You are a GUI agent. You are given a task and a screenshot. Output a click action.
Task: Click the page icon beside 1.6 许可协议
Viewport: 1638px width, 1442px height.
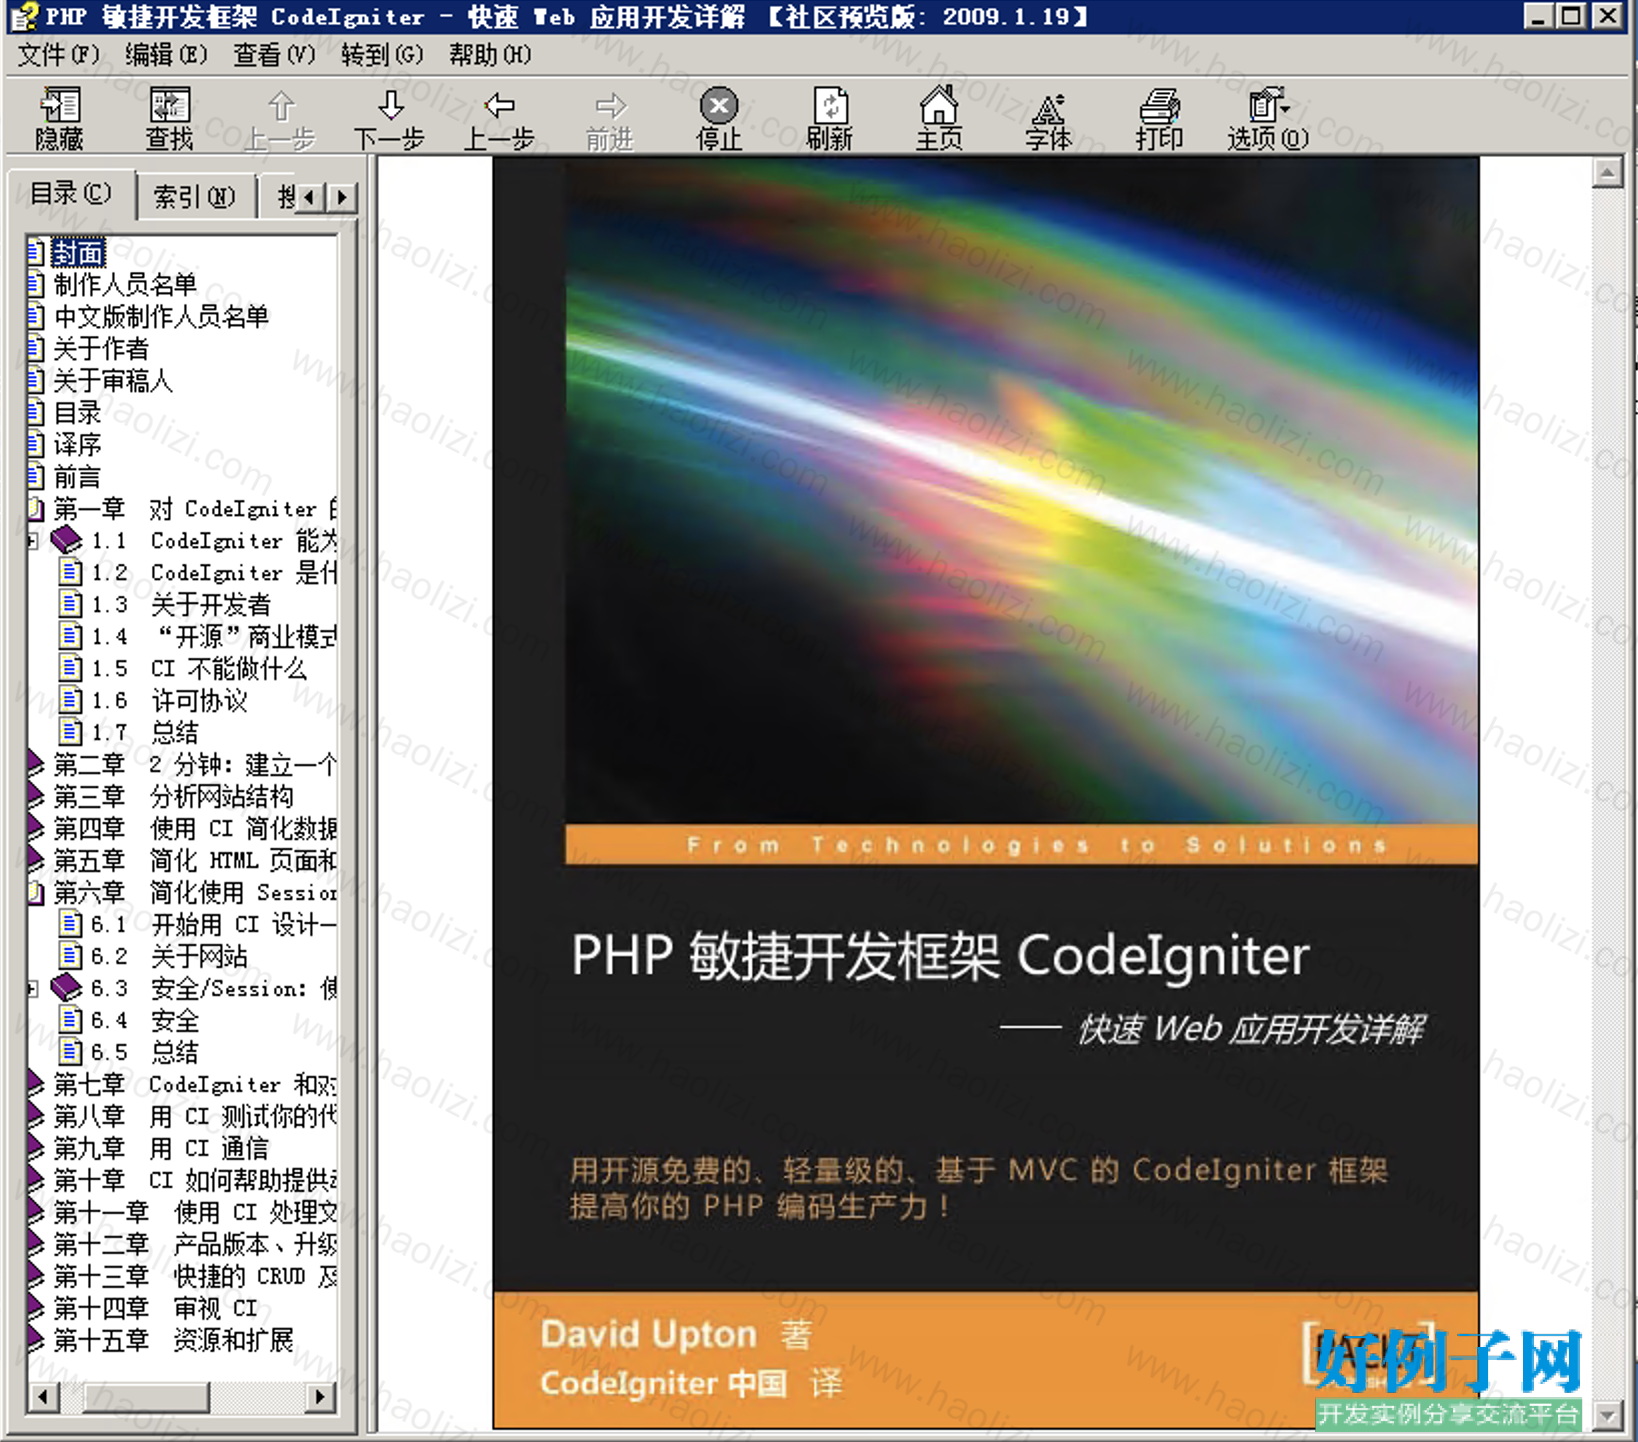(x=70, y=700)
